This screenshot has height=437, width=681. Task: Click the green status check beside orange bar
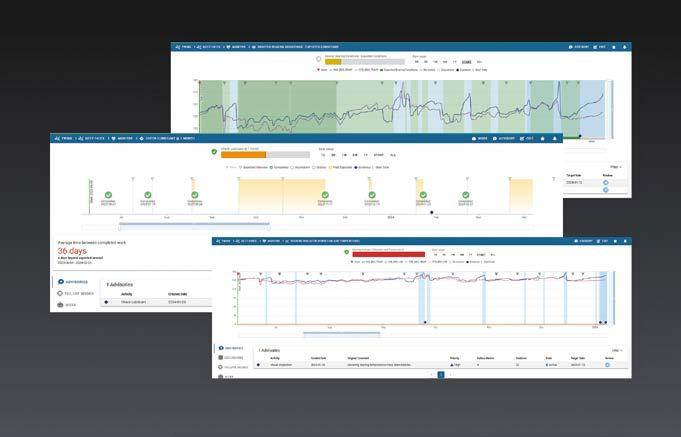pos(214,152)
